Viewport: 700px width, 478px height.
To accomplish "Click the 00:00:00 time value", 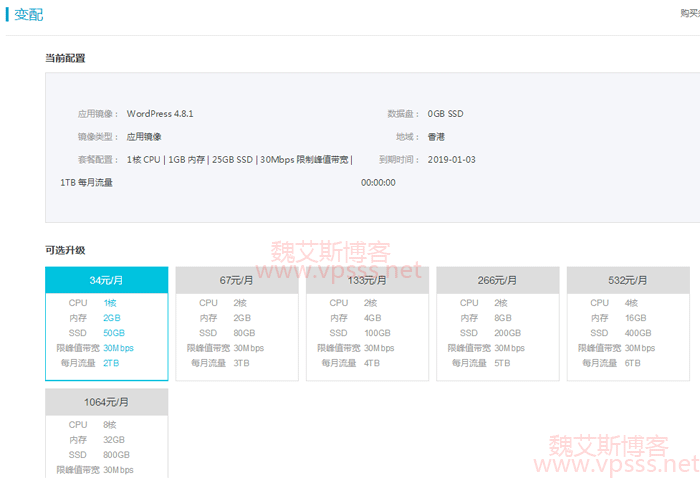I will tap(378, 183).
